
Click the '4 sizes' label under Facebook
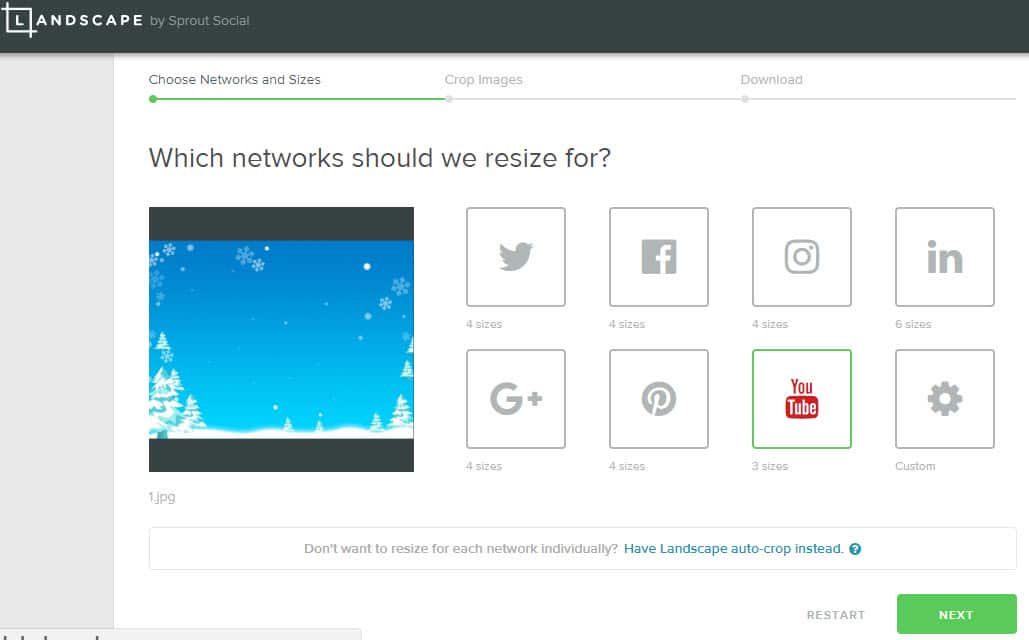tap(627, 324)
